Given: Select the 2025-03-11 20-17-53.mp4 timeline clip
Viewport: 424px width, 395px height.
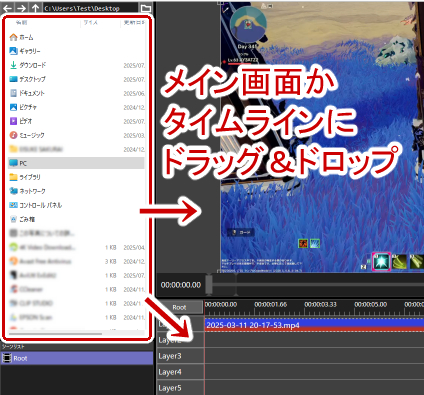Looking at the screenshot, I should pyautogui.click(x=314, y=325).
